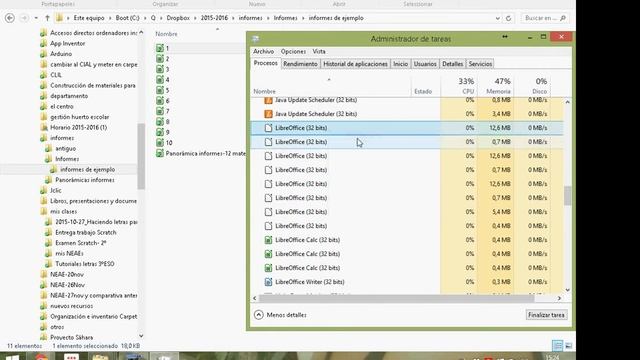This screenshot has height=360, width=640.
Task: Click first Java Update Scheduler icon
Action: pyautogui.click(x=268, y=100)
